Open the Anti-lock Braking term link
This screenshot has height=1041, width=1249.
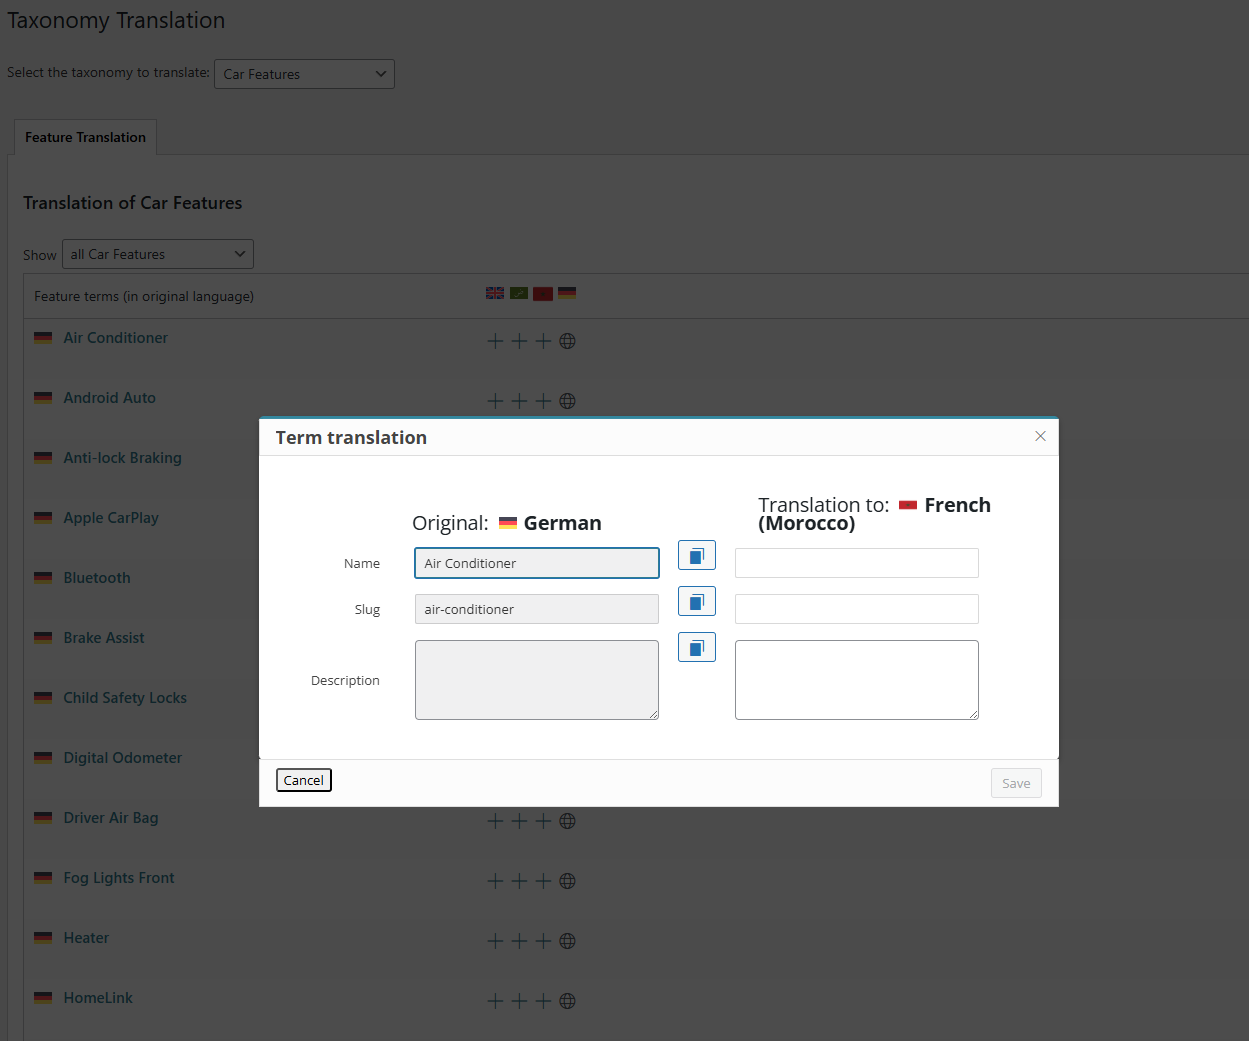click(x=123, y=458)
